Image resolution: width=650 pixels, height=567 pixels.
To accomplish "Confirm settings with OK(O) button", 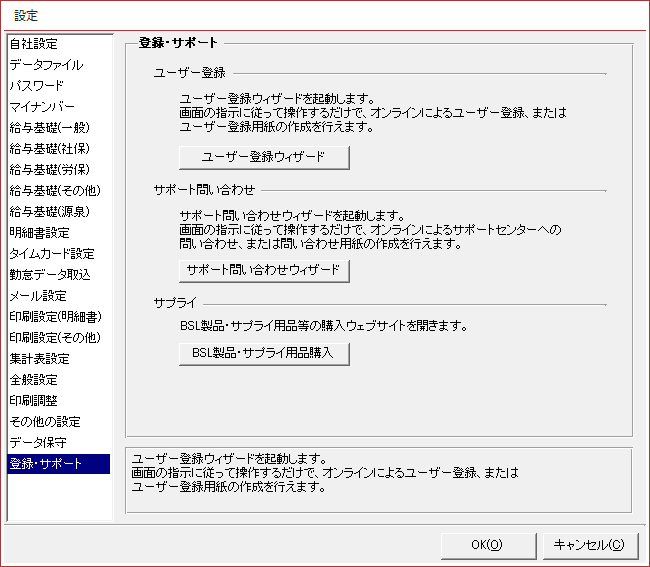I will click(486, 544).
